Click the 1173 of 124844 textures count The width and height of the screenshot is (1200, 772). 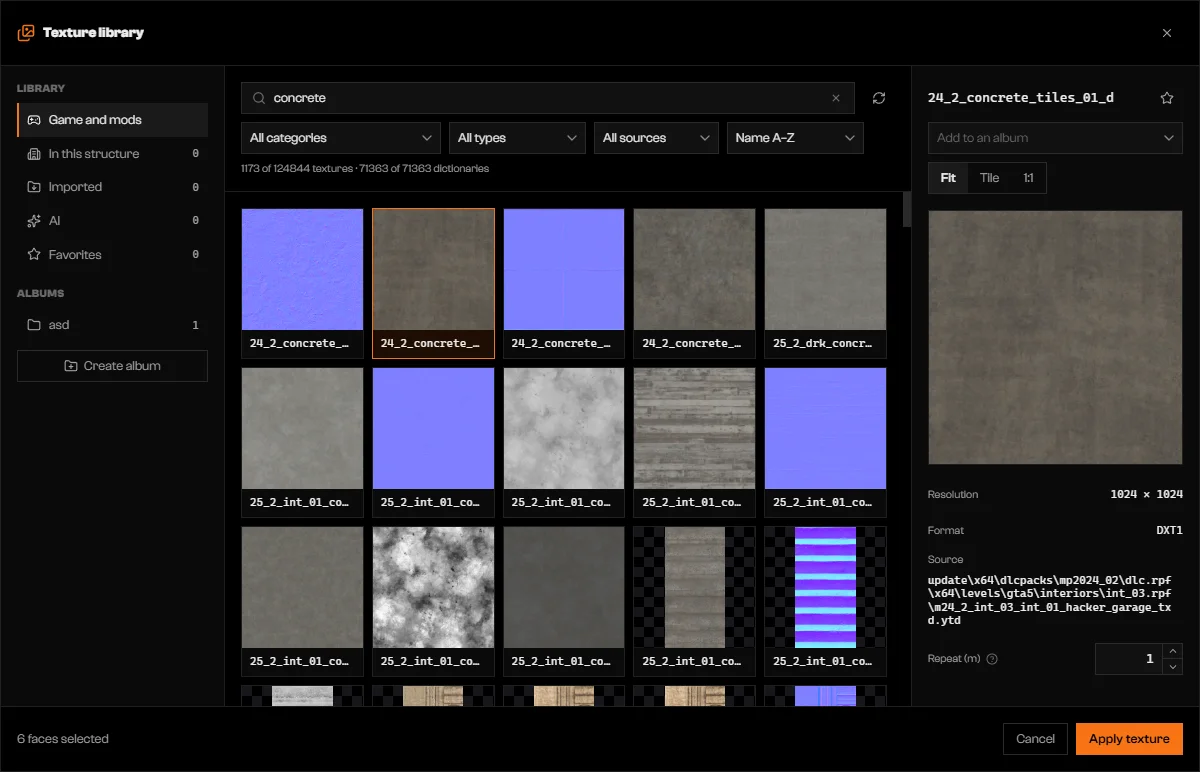299,169
